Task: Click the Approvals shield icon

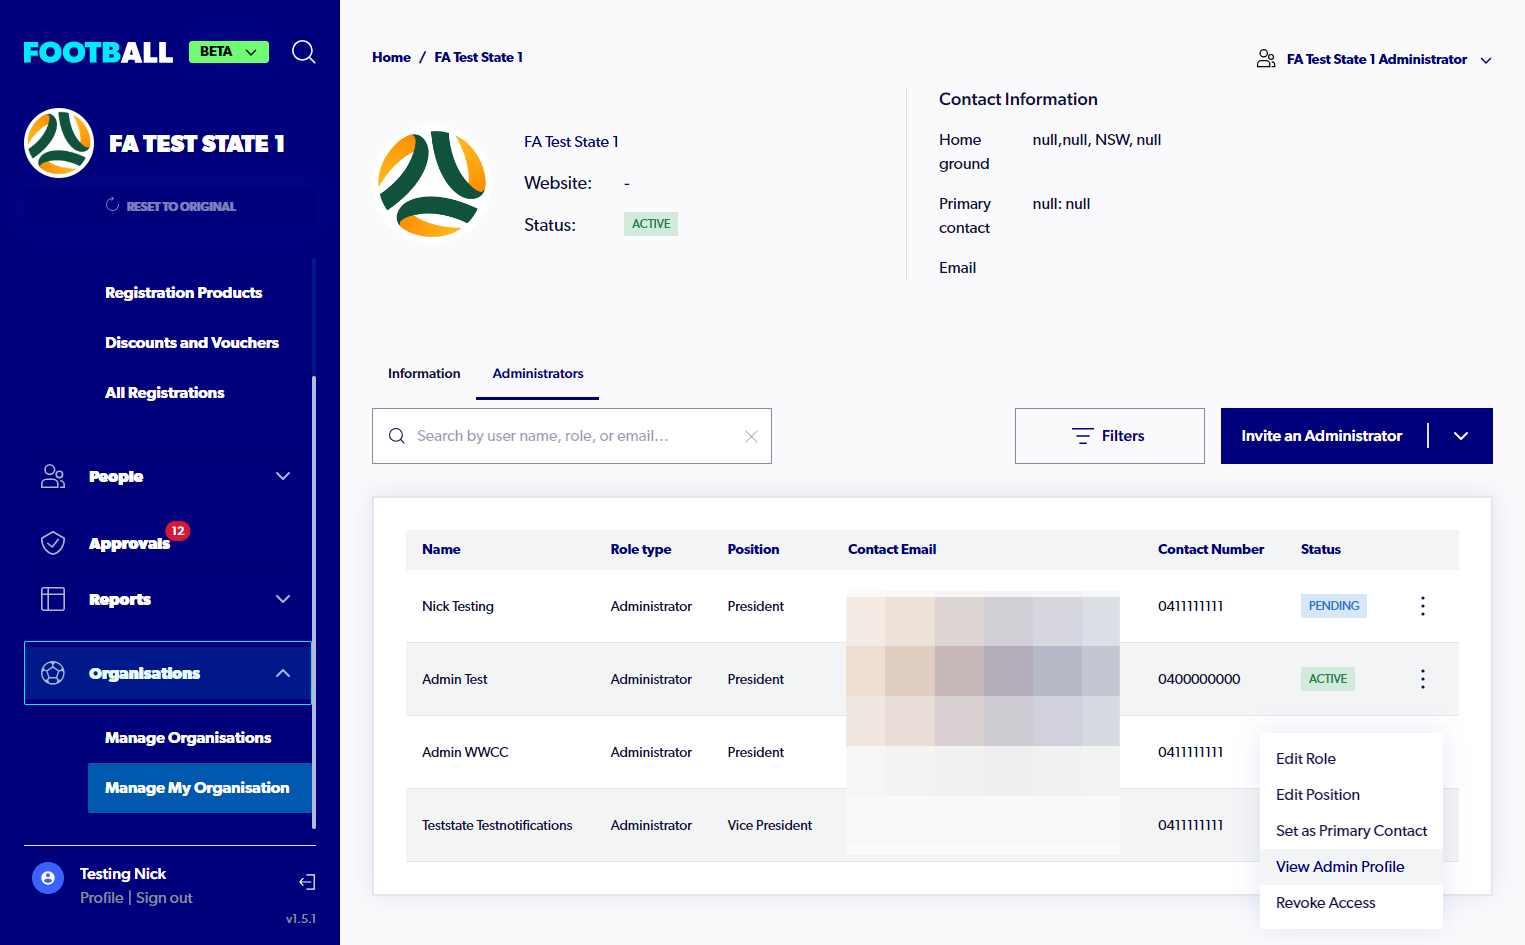Action: [53, 543]
